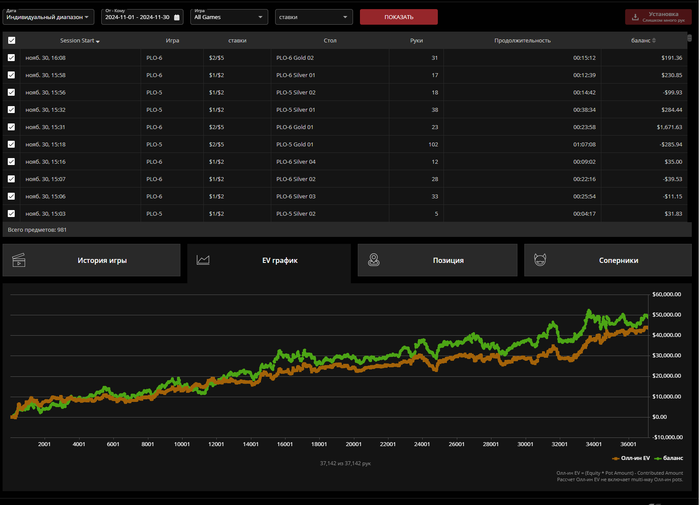Click the devil face icon beside Соперники
The width and height of the screenshot is (700, 505).
click(540, 260)
